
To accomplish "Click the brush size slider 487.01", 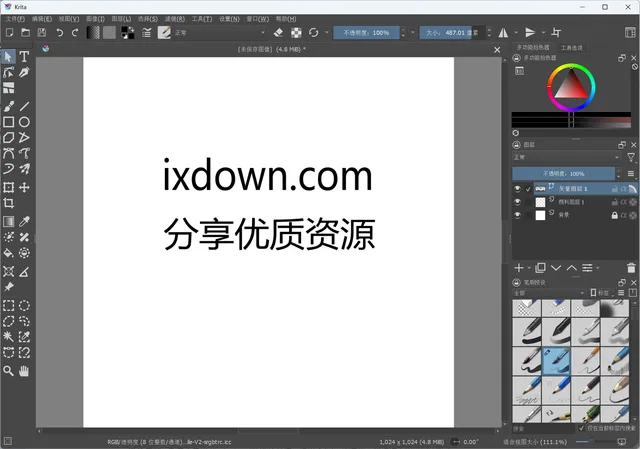I will point(452,33).
